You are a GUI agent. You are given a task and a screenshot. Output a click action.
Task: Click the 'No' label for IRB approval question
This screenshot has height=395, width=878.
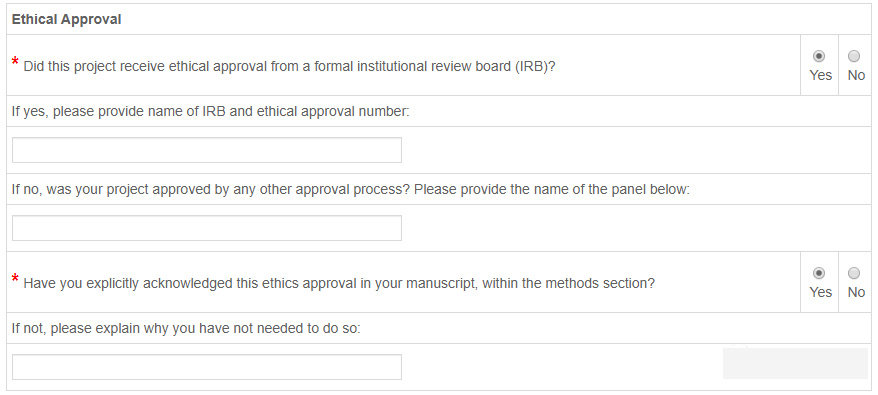pos(856,75)
